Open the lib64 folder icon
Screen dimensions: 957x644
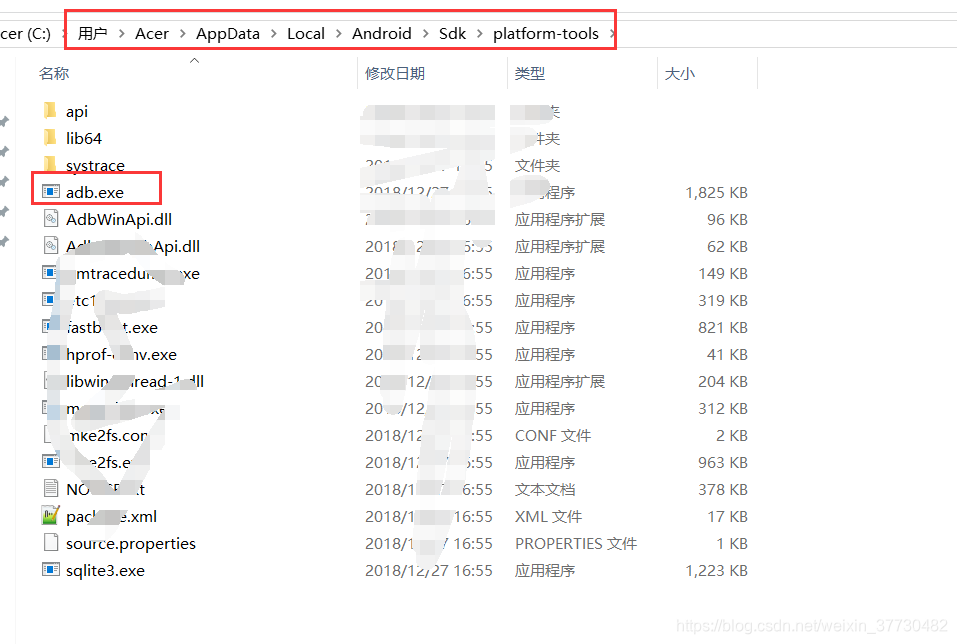pyautogui.click(x=50, y=138)
